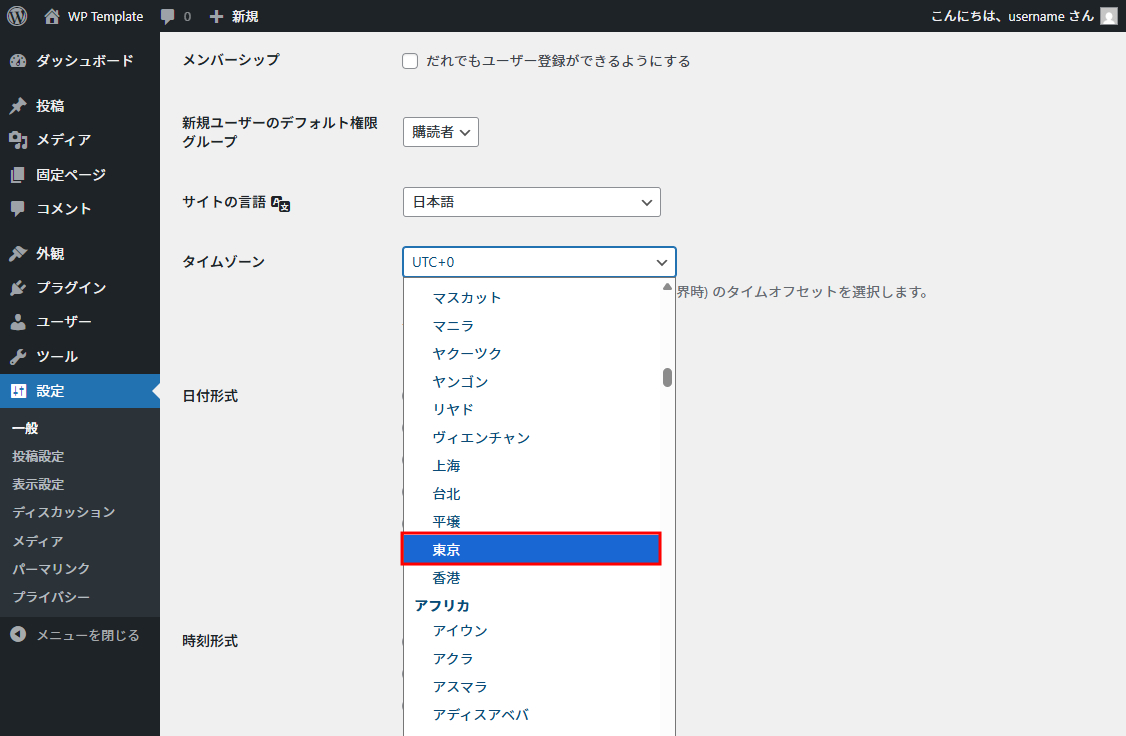Click the コメント speech bubble icon
This screenshot has height=736, width=1126.
(x=18, y=209)
